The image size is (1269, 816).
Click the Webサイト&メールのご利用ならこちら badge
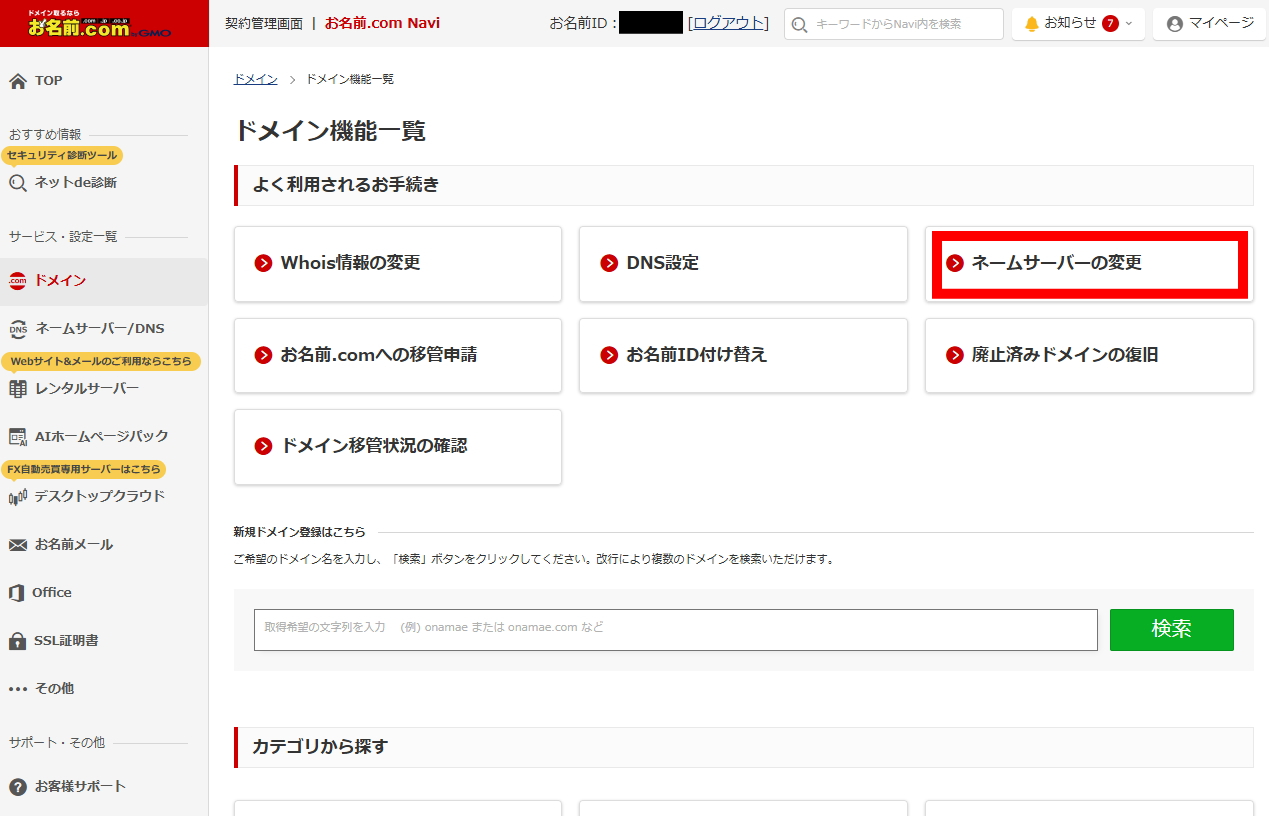coord(101,362)
